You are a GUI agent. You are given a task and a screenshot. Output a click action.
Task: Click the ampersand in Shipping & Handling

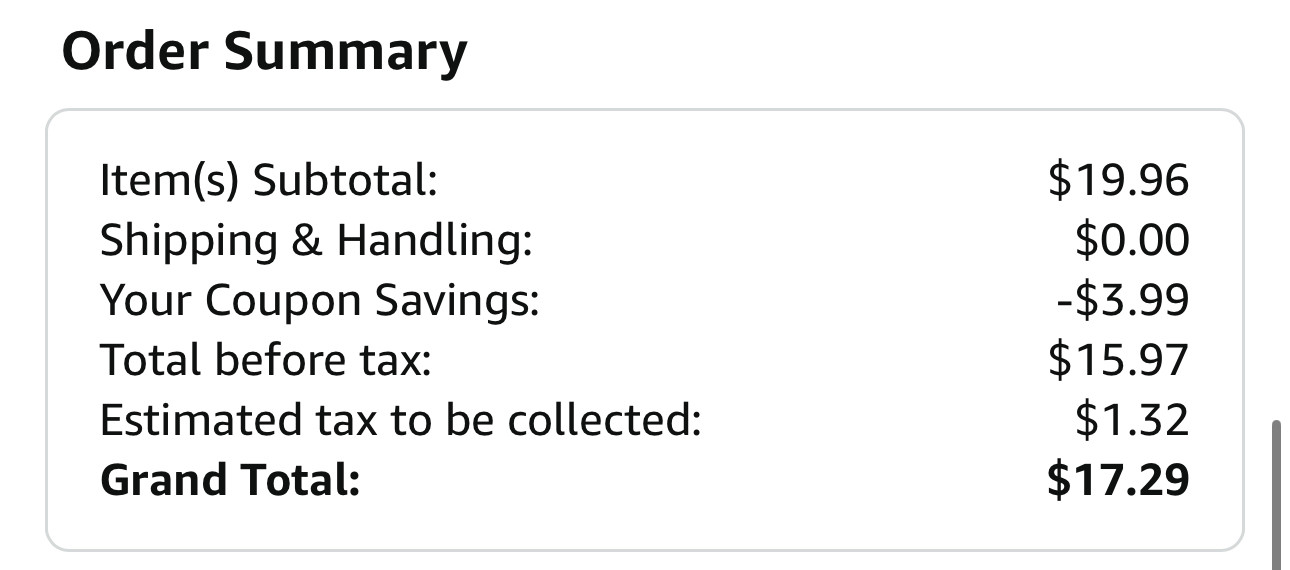tap(308, 241)
